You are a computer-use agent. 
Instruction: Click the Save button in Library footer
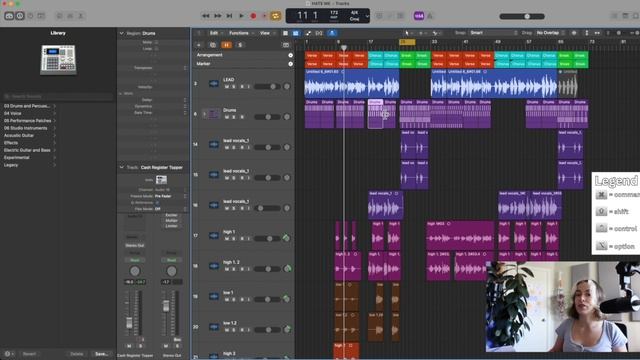[101, 354]
